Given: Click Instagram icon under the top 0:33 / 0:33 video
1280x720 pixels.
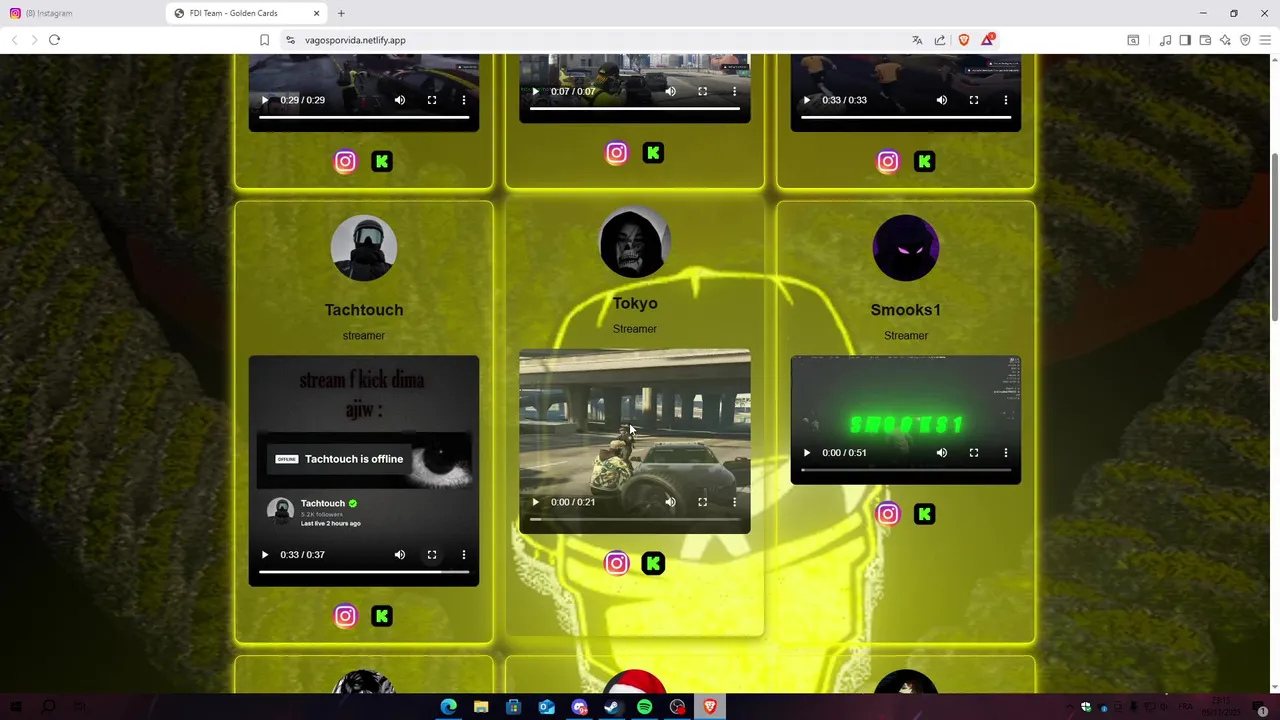Looking at the screenshot, I should tap(888, 161).
